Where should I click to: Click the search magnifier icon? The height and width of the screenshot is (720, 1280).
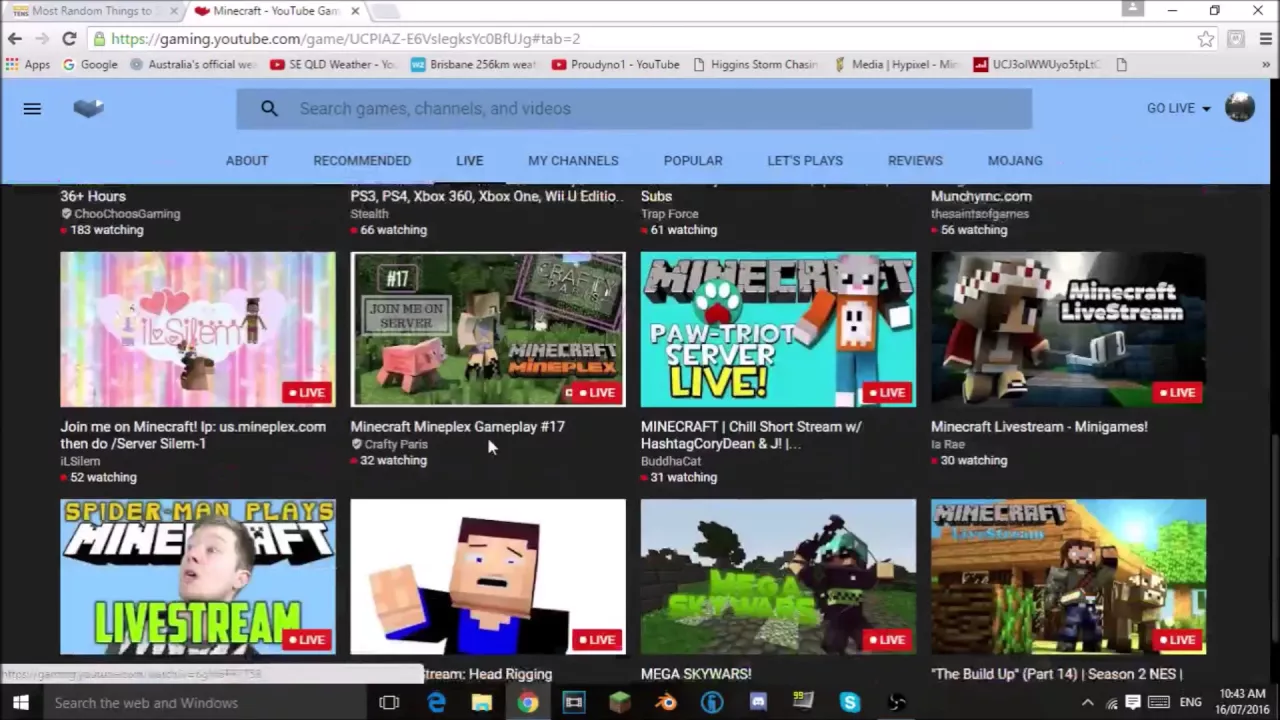[x=269, y=108]
